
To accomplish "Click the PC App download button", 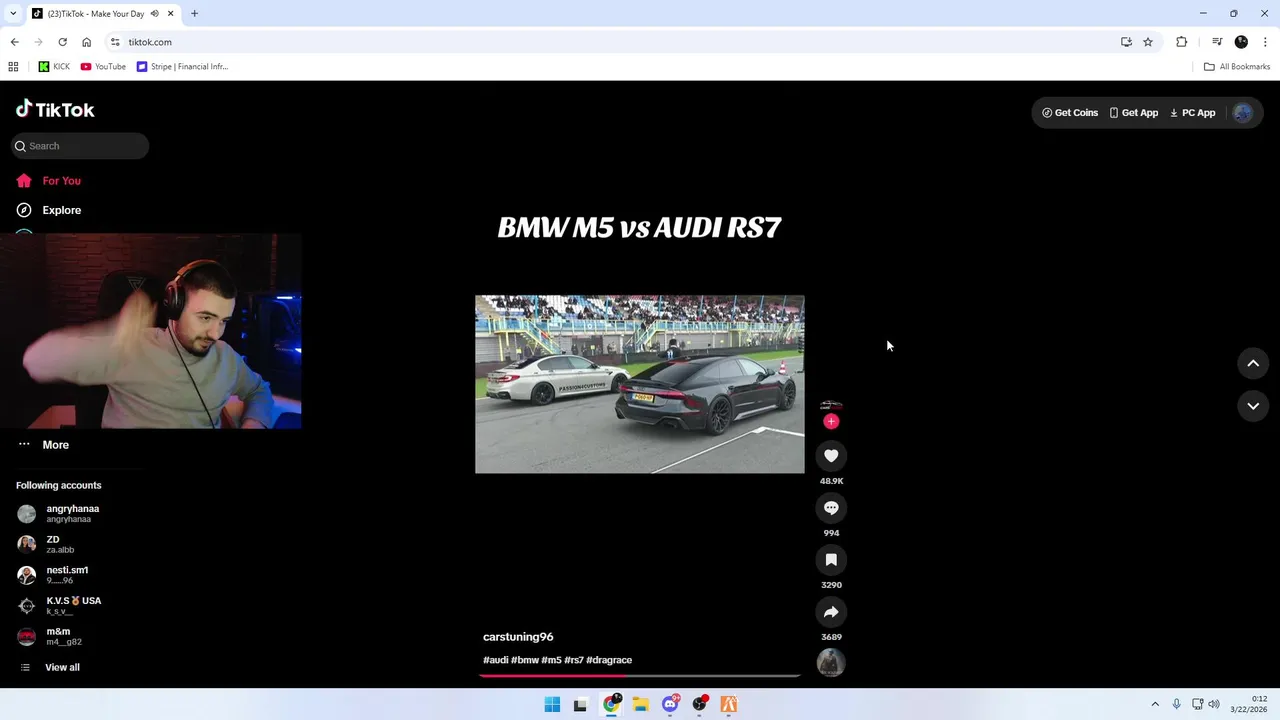I will (1192, 113).
